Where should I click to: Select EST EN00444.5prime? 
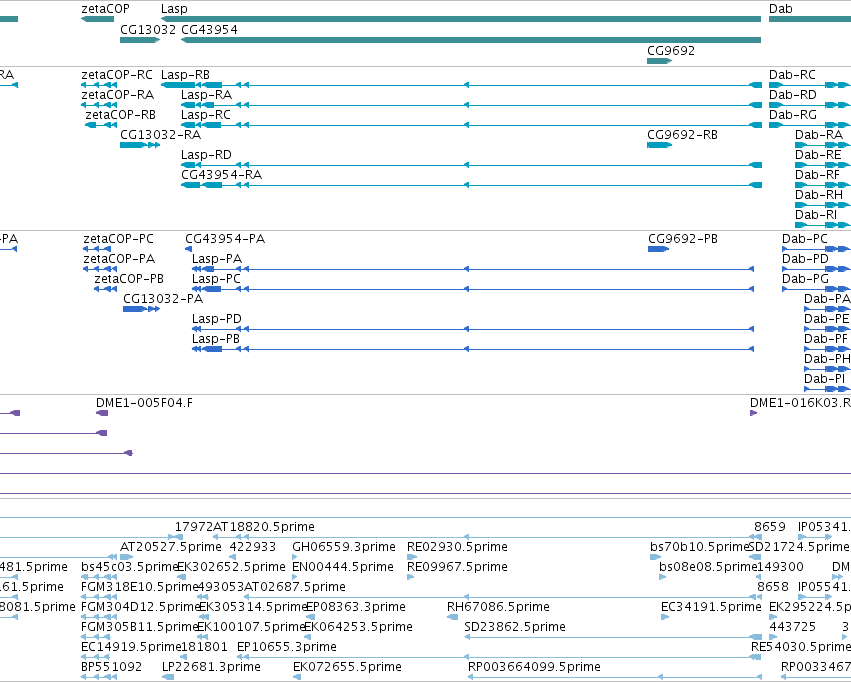343,567
